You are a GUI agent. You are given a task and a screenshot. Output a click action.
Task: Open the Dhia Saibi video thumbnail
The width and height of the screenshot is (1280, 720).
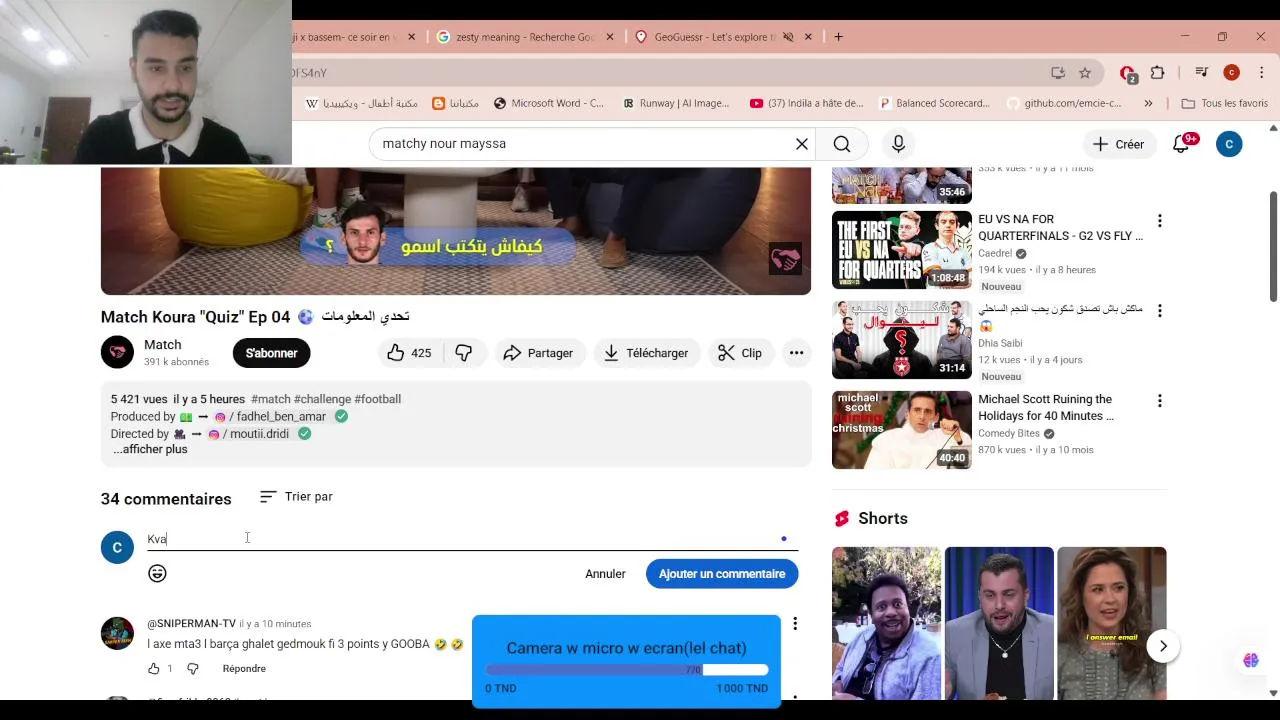pos(902,340)
